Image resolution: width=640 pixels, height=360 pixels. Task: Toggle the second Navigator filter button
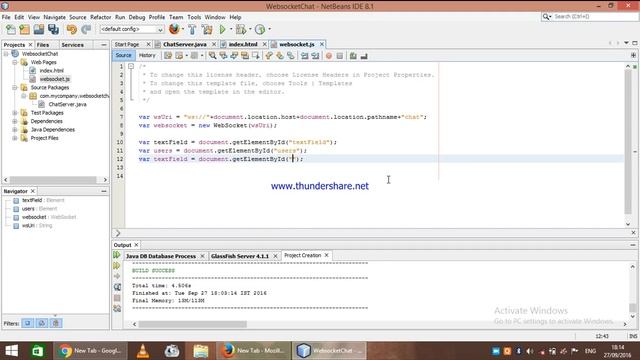point(42,323)
